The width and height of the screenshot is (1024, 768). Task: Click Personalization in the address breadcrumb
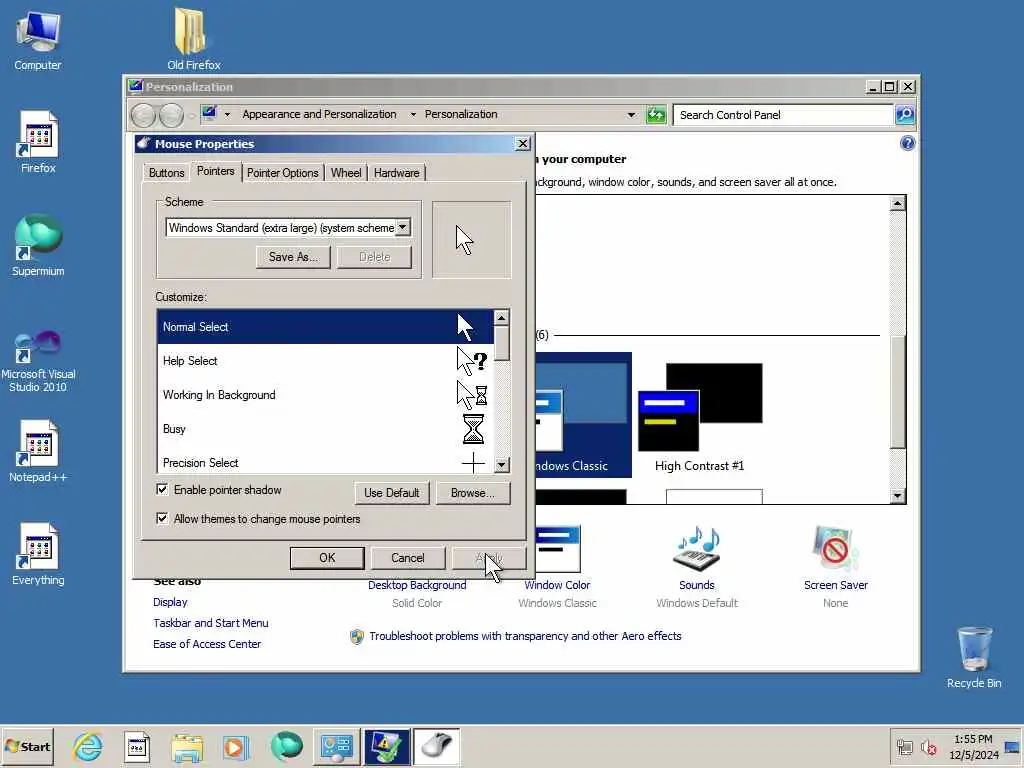click(461, 114)
